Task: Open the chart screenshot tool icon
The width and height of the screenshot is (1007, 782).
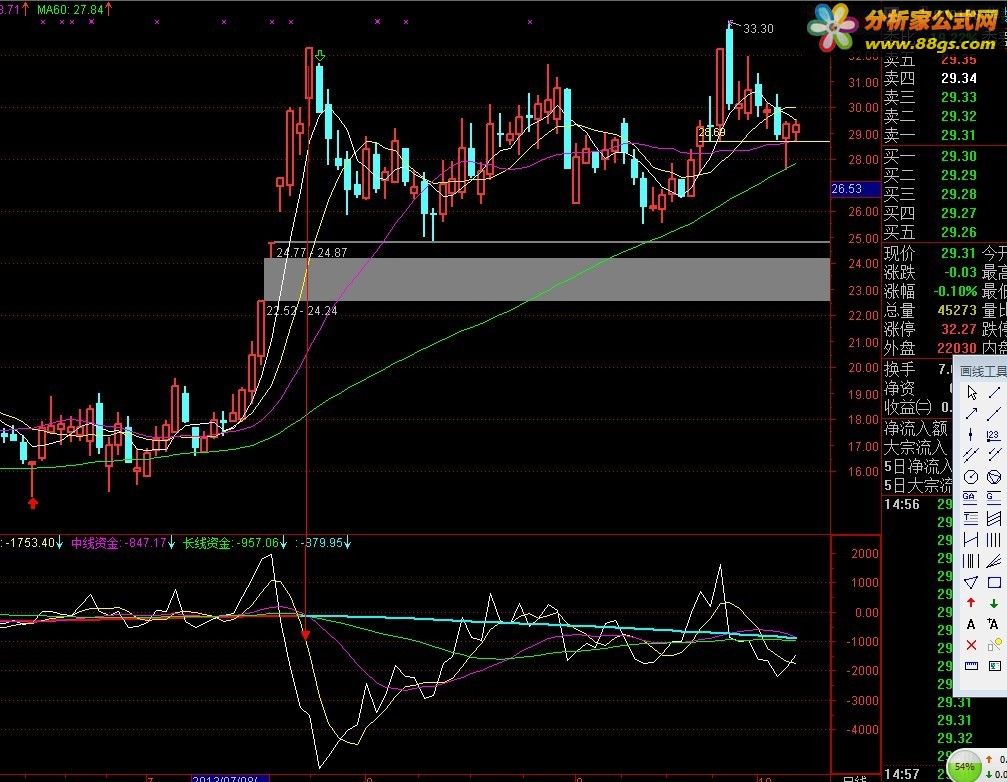Action: pyautogui.click(x=994, y=666)
